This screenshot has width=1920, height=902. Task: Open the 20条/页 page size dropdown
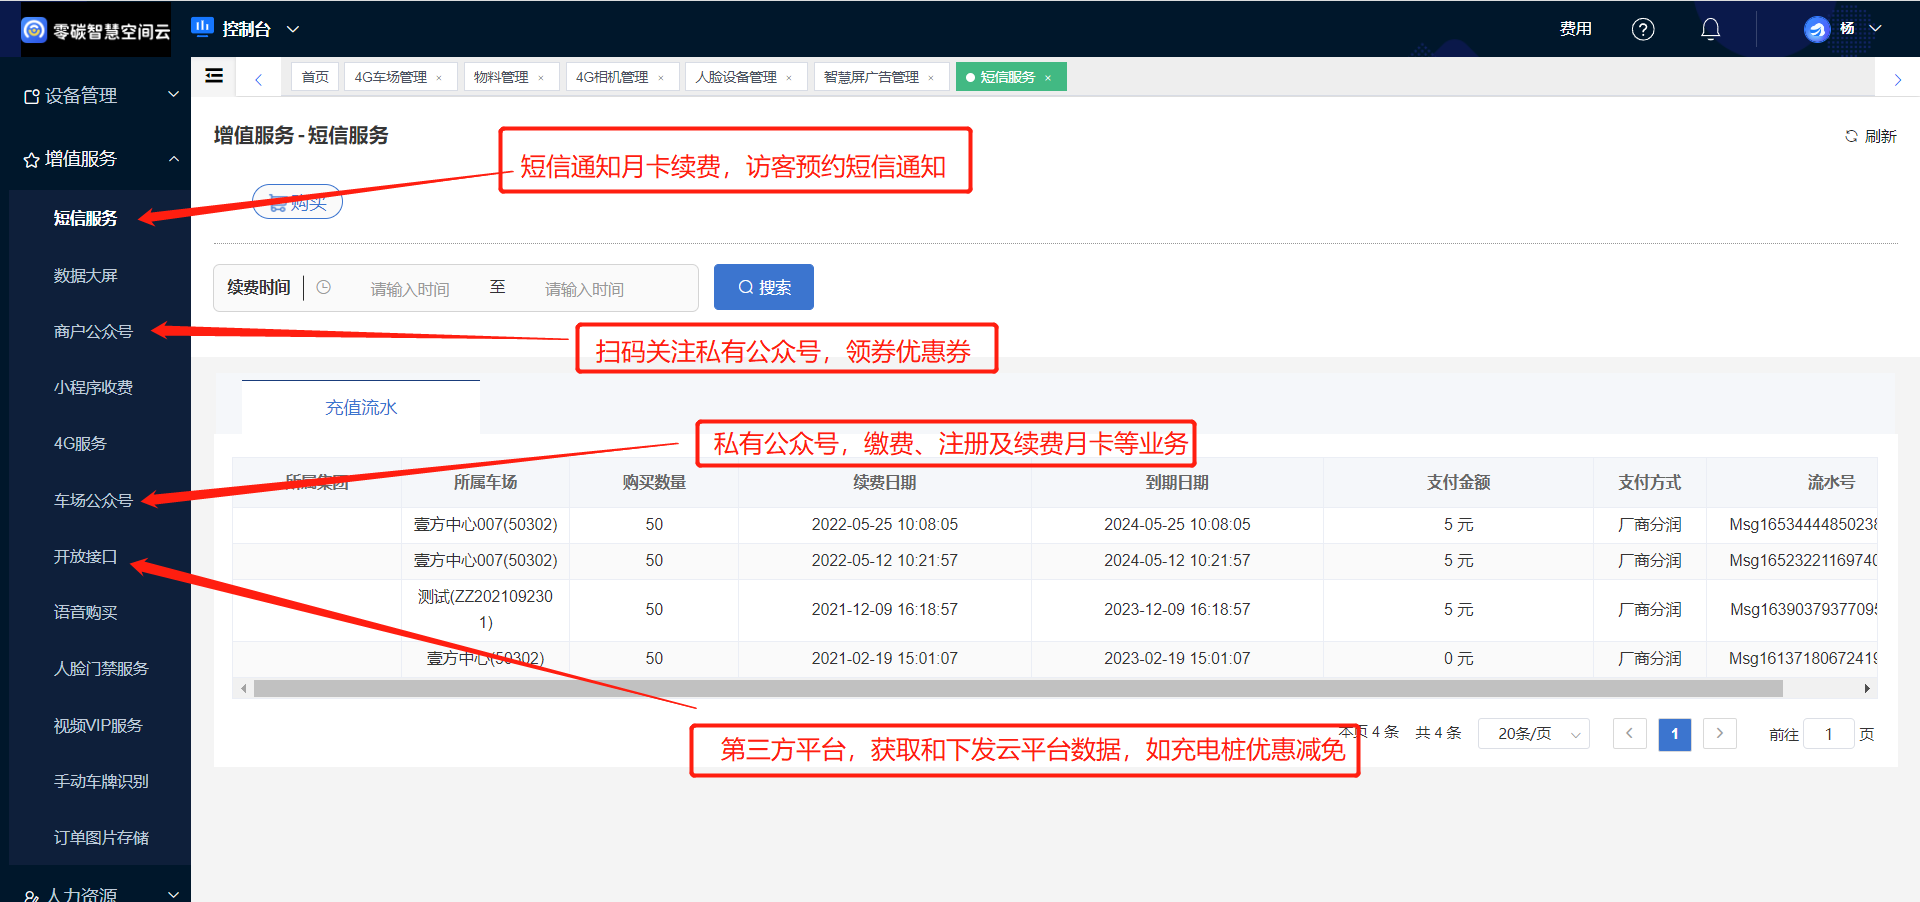(x=1533, y=734)
